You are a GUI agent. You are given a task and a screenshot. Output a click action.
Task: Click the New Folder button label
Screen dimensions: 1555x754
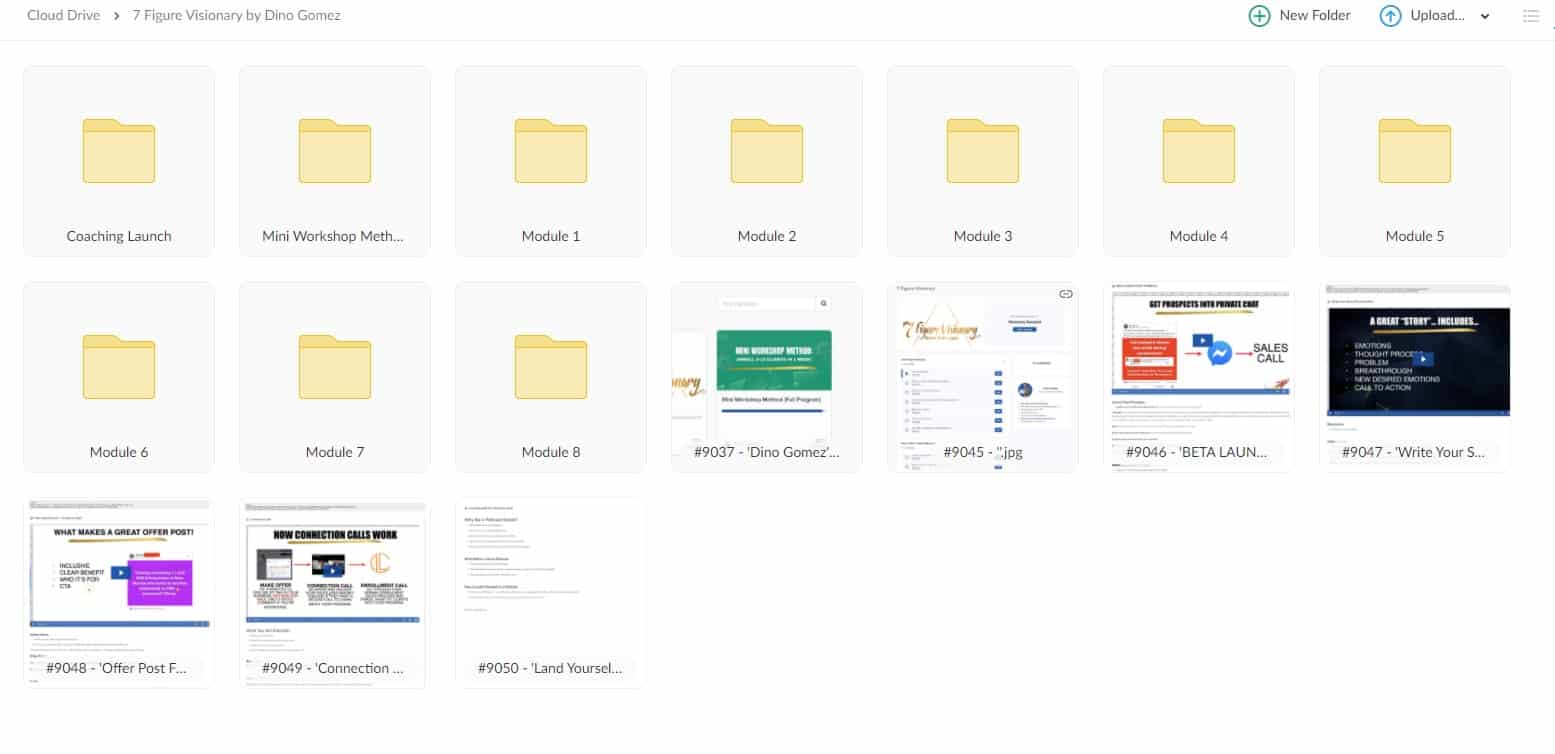1315,16
